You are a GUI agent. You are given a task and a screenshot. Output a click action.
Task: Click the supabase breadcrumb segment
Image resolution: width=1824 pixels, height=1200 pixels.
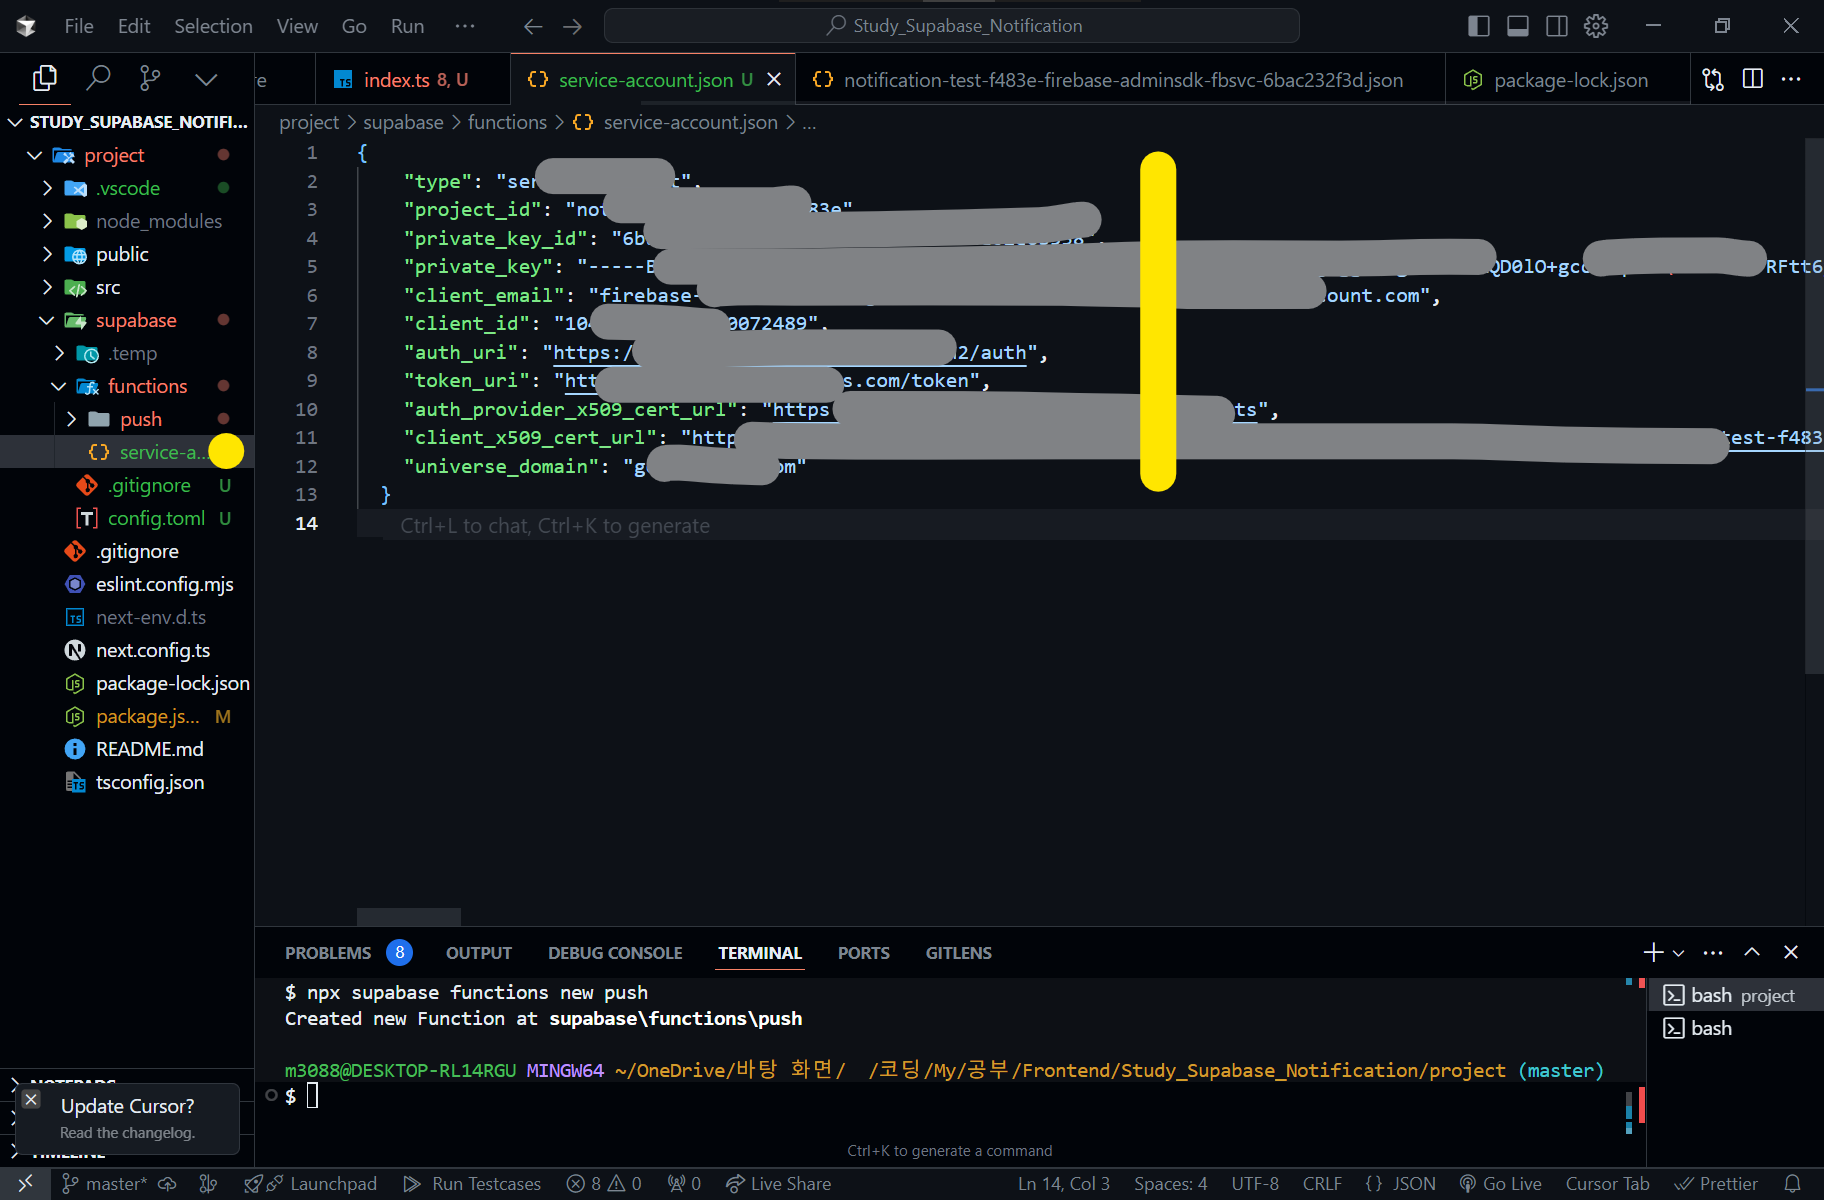pyautogui.click(x=403, y=122)
